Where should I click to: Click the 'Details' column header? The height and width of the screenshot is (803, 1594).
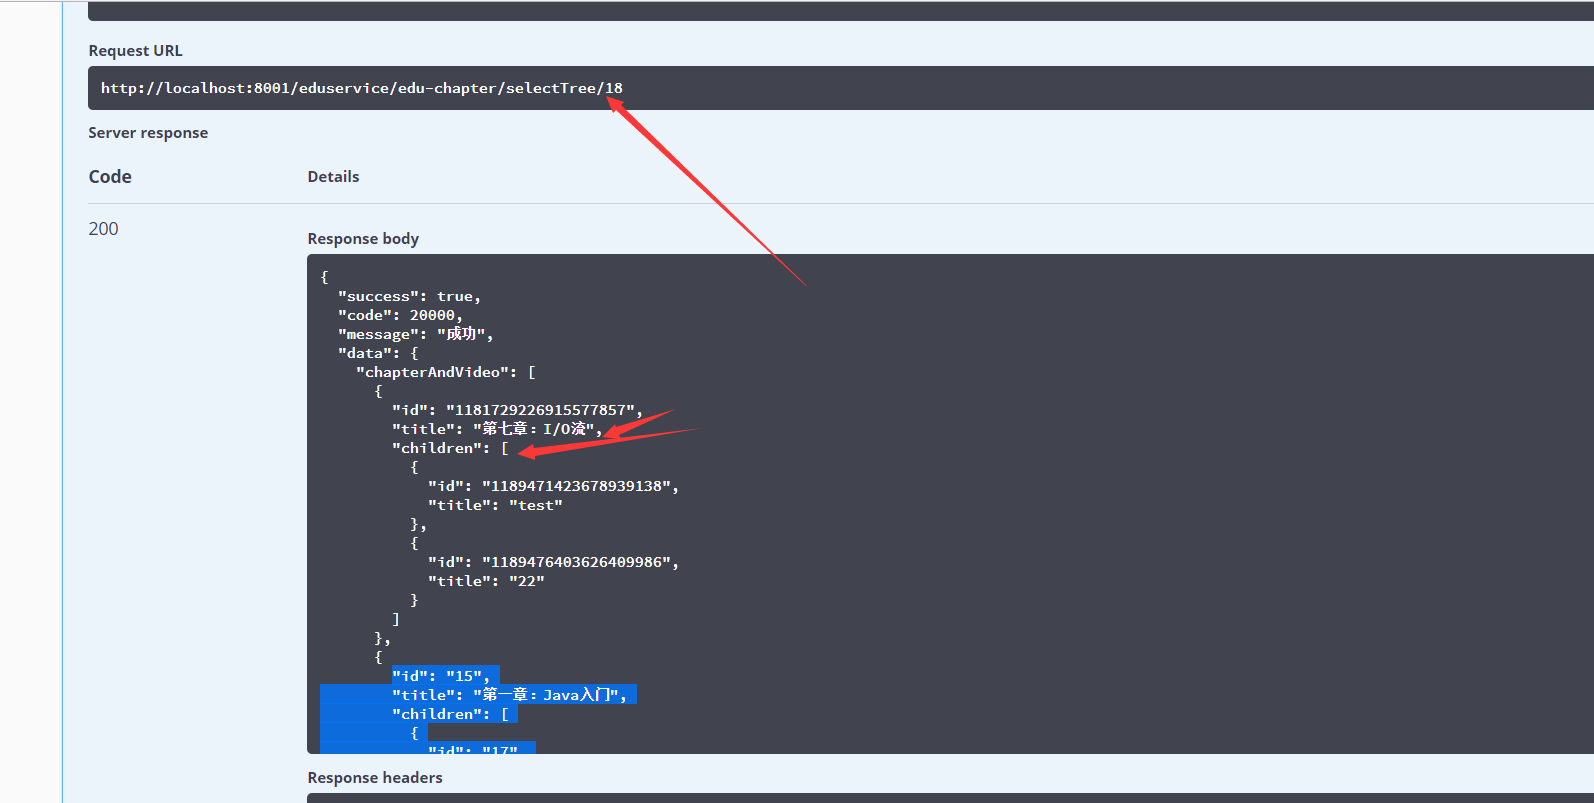[333, 177]
